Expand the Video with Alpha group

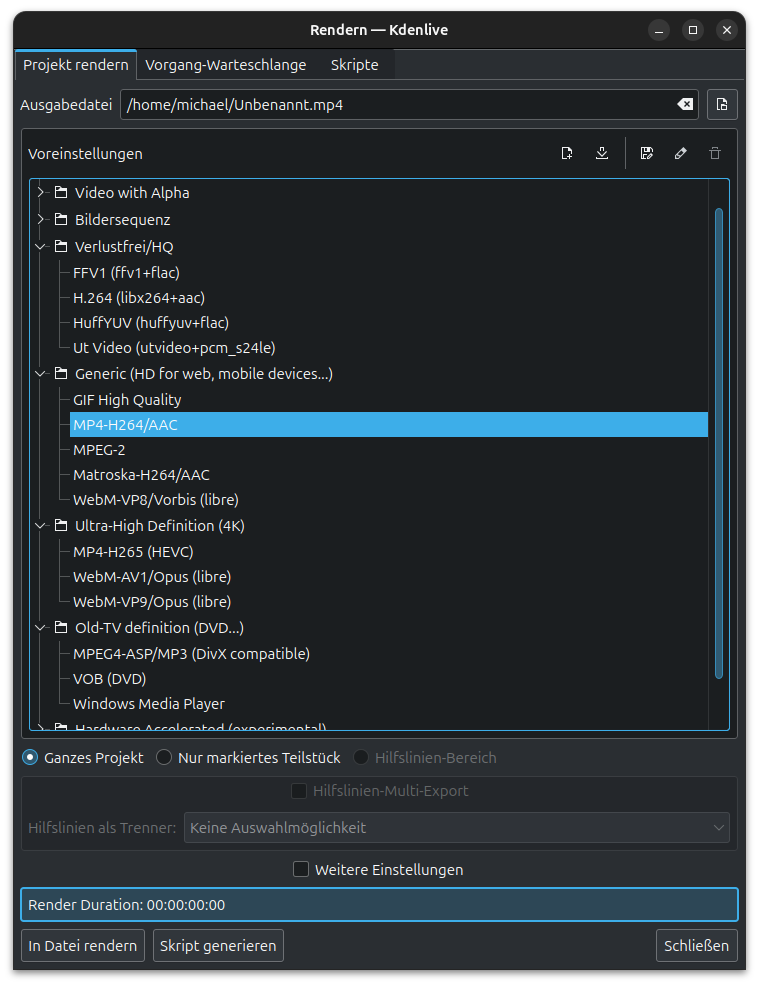[x=41, y=193]
